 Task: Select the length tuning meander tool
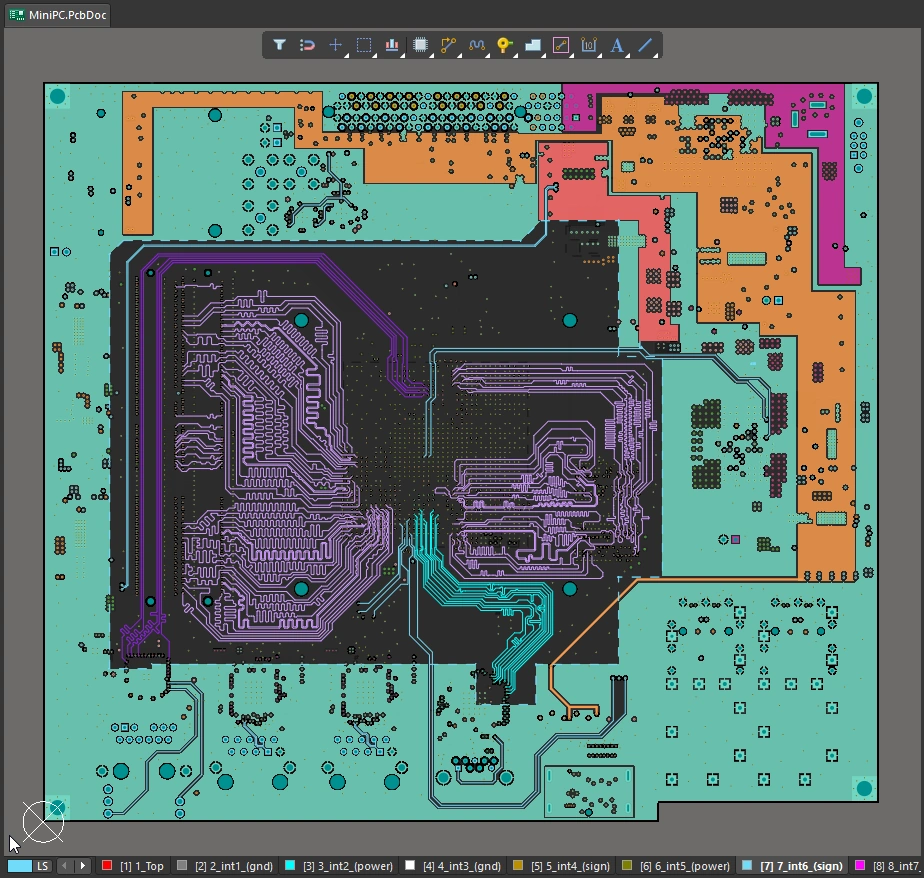[x=477, y=45]
